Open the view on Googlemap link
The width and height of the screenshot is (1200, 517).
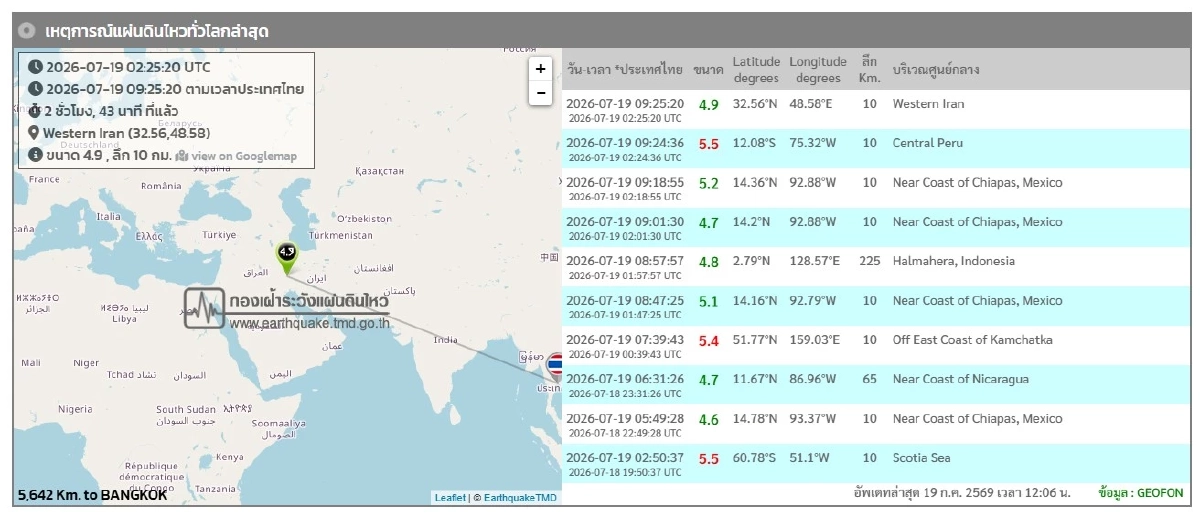(244, 156)
